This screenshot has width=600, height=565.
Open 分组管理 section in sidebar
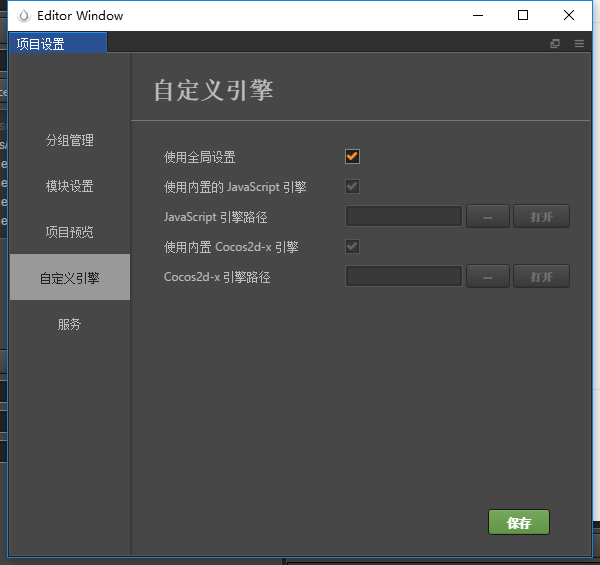coord(70,140)
